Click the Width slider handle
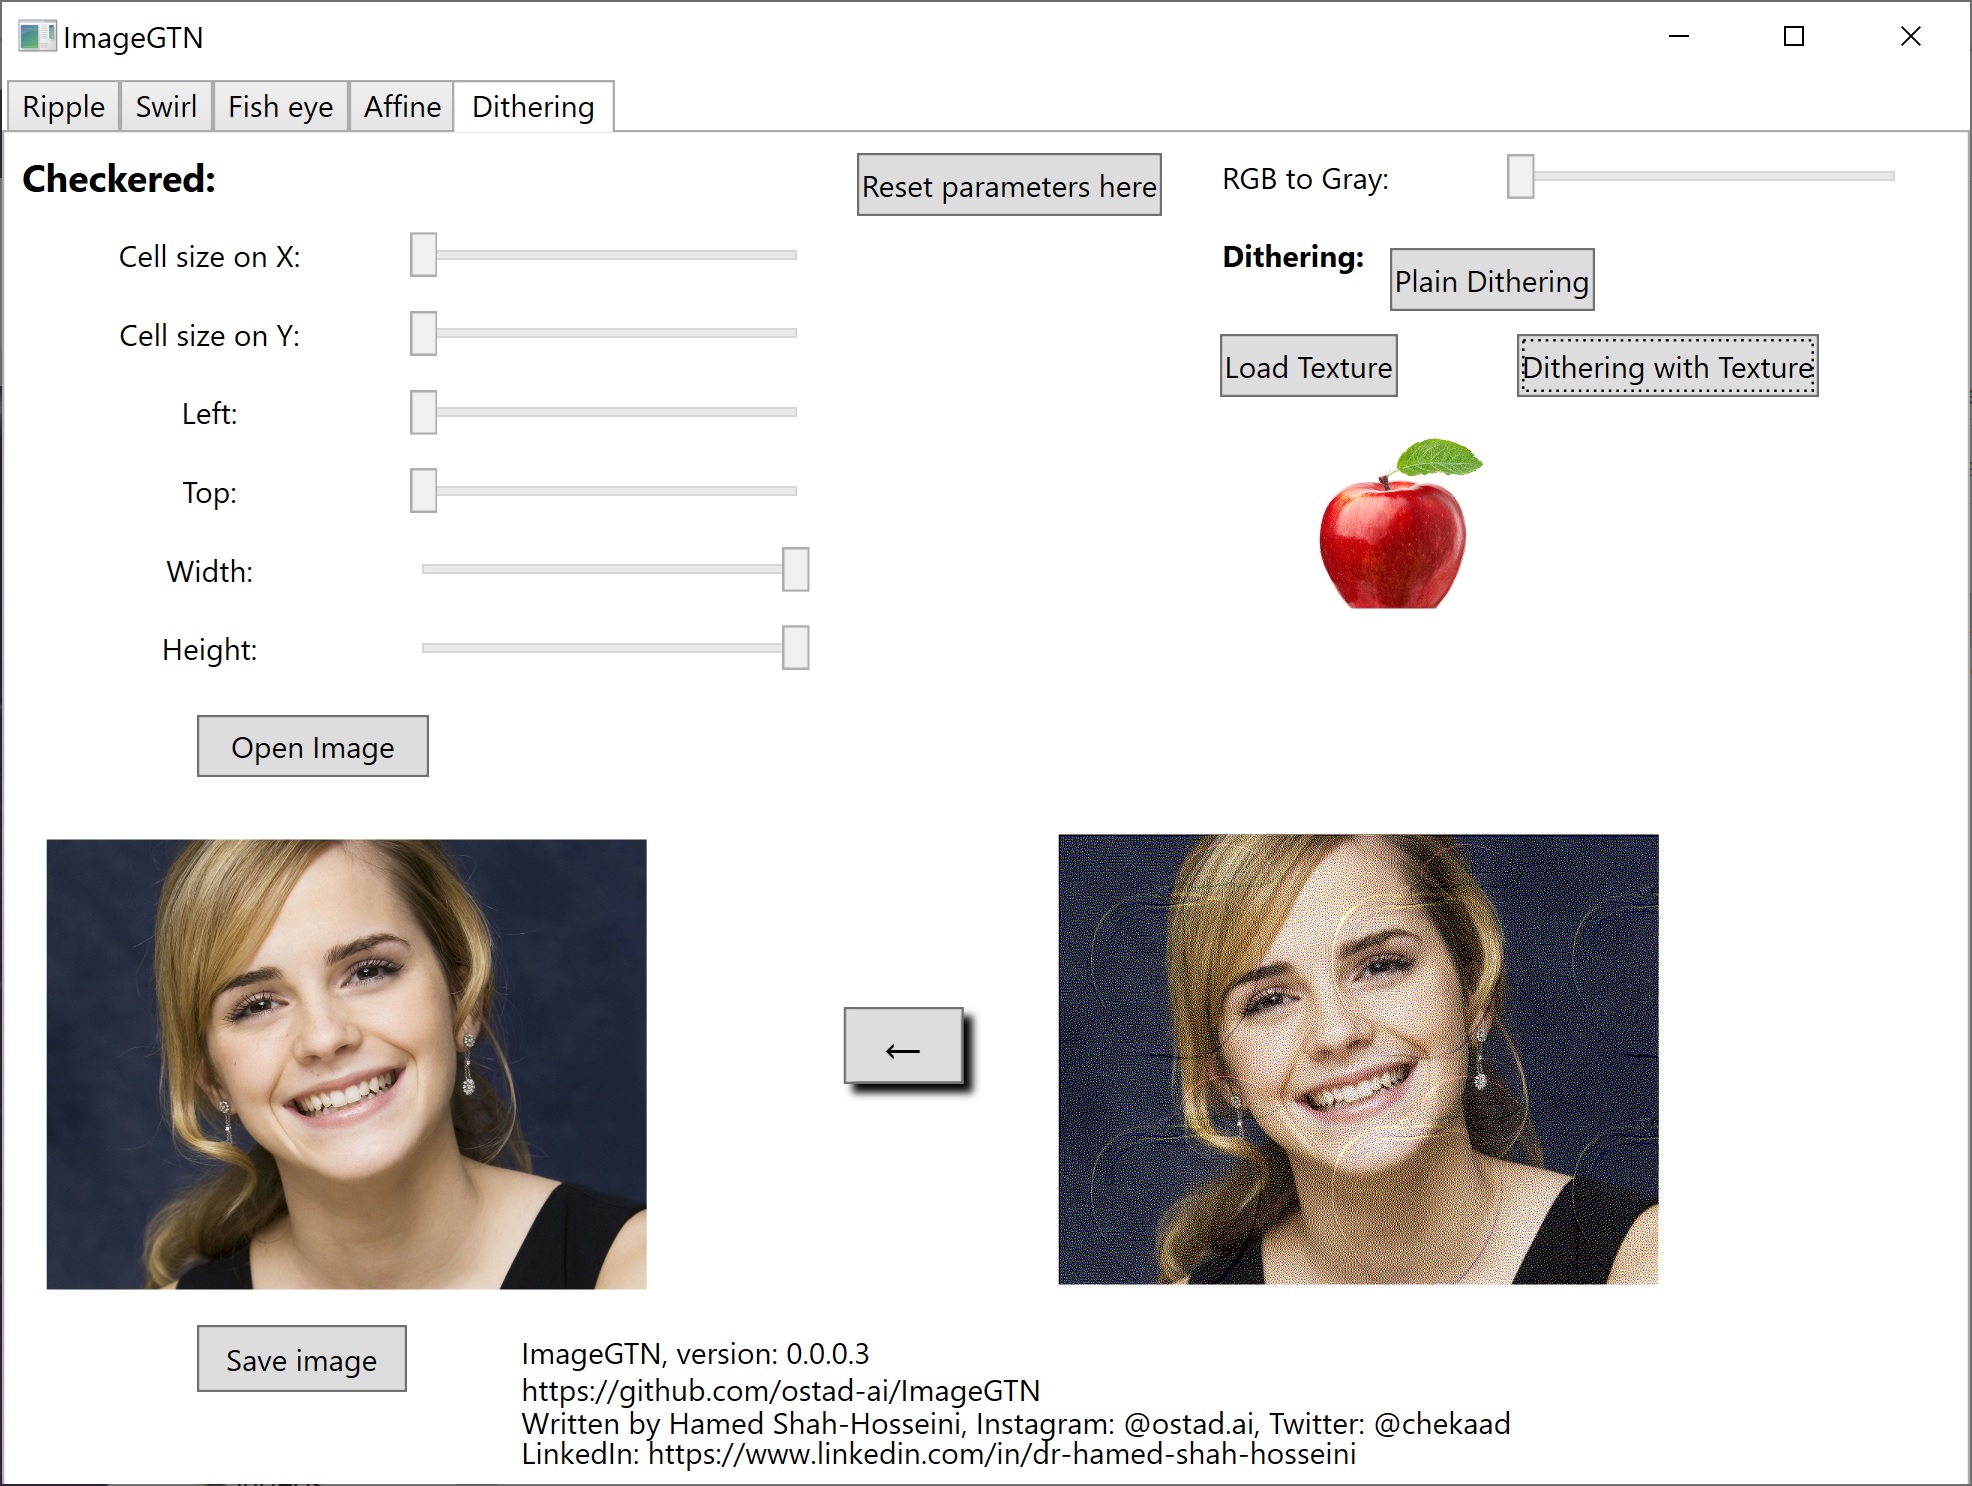The image size is (1972, 1486). click(x=795, y=569)
